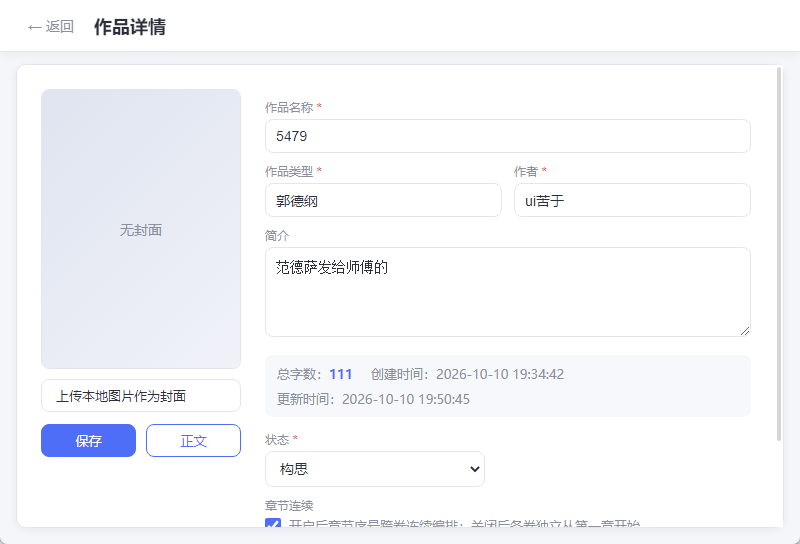The height and width of the screenshot is (544, 800).
Task: Click the textarea resize handle in 简介
Action: pos(745,331)
